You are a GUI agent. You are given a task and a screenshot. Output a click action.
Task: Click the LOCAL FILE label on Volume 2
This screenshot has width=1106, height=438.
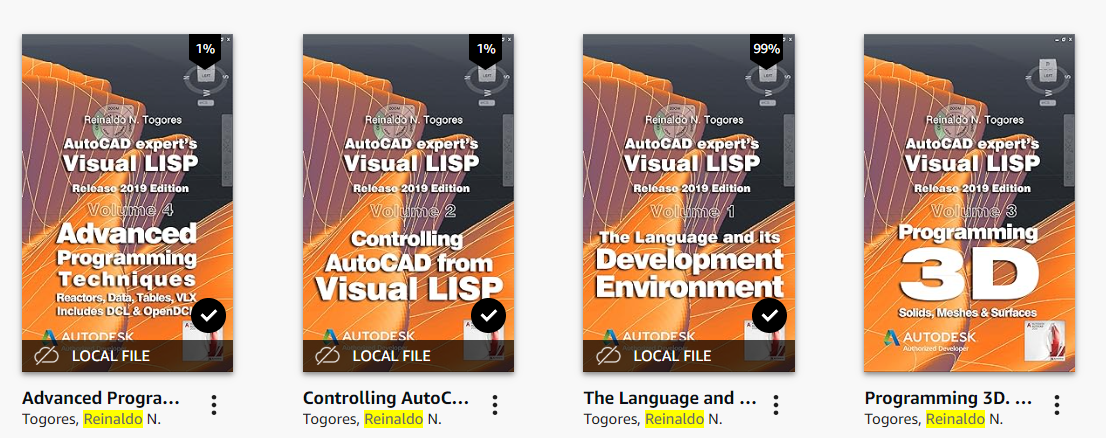[391, 355]
